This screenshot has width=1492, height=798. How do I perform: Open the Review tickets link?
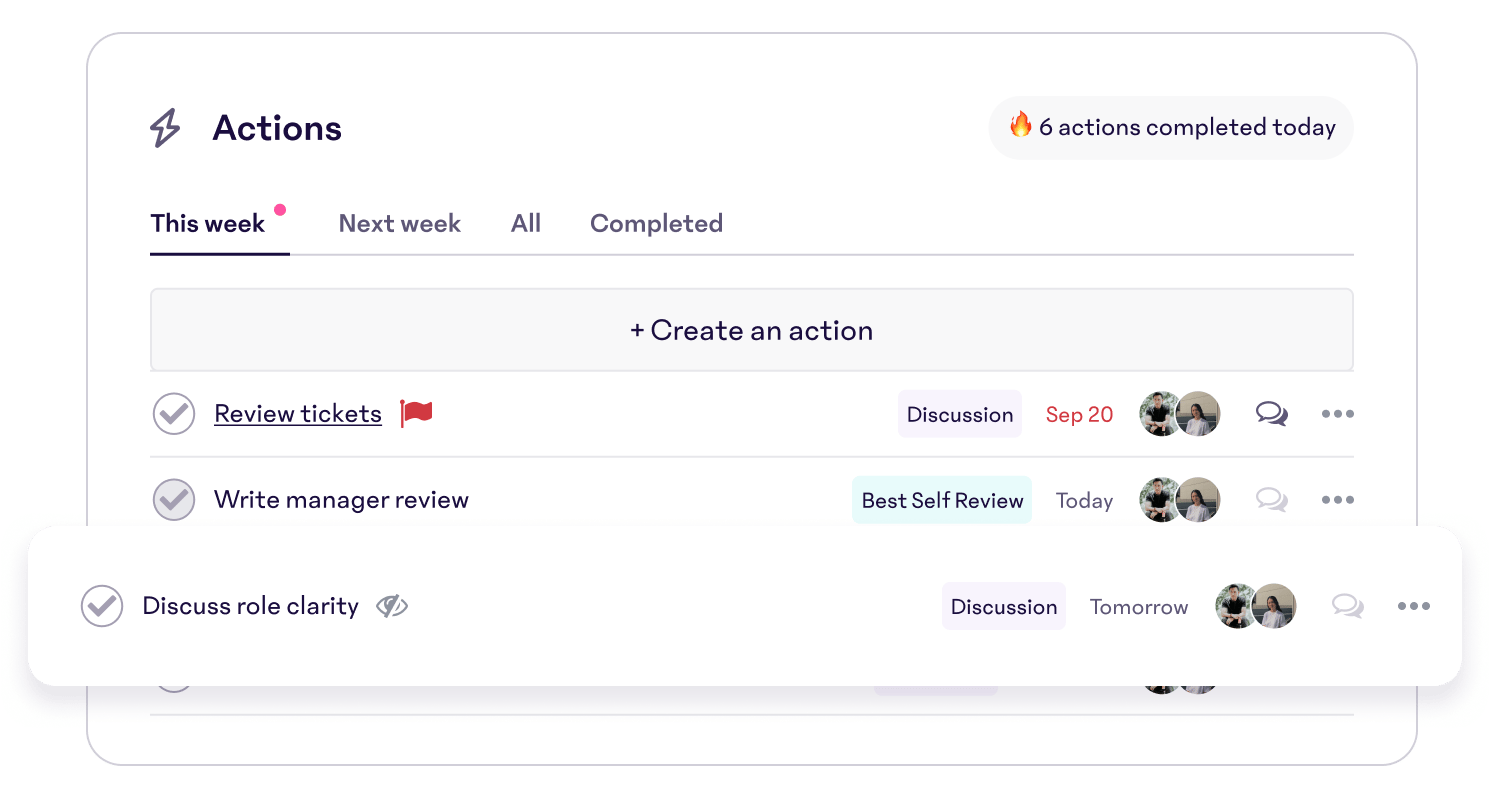(298, 414)
